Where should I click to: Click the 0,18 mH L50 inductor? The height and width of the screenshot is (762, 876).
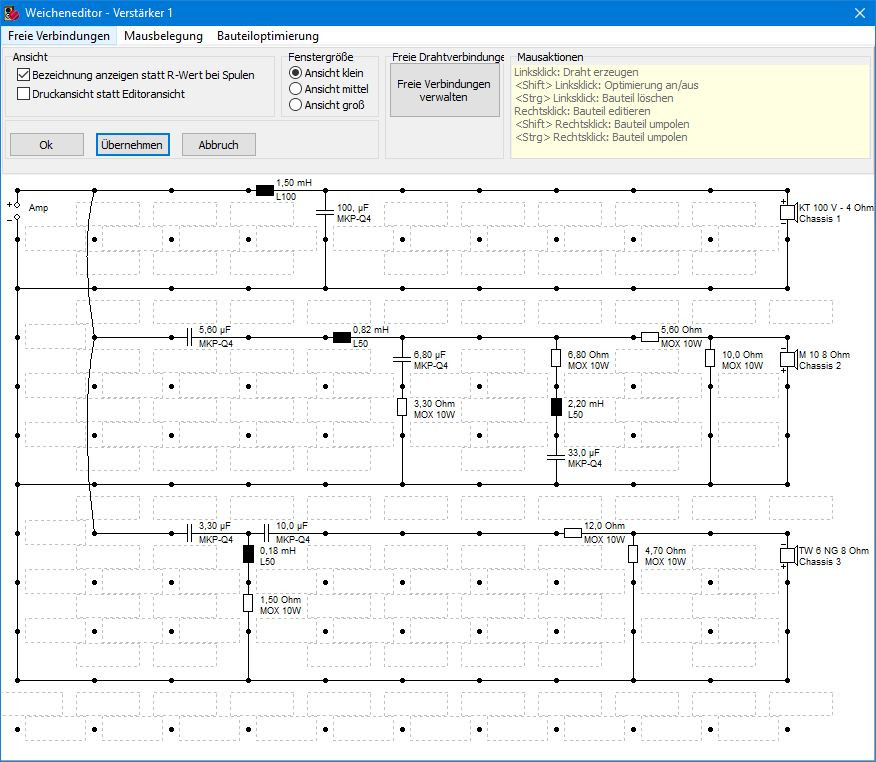(248, 555)
